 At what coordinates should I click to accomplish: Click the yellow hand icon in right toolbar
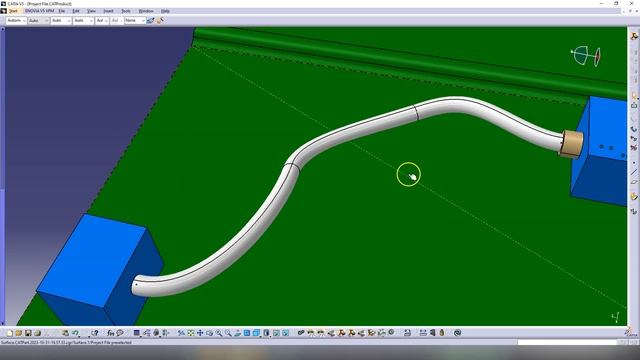pyautogui.click(x=634, y=197)
